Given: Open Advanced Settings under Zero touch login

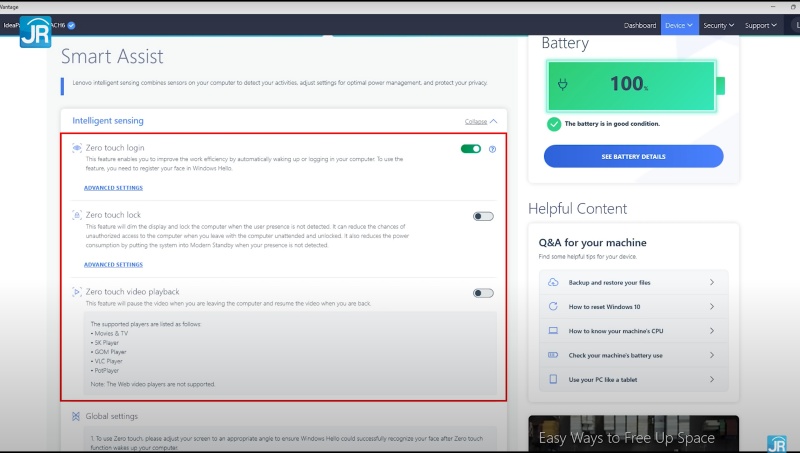Looking at the screenshot, I should 112,187.
